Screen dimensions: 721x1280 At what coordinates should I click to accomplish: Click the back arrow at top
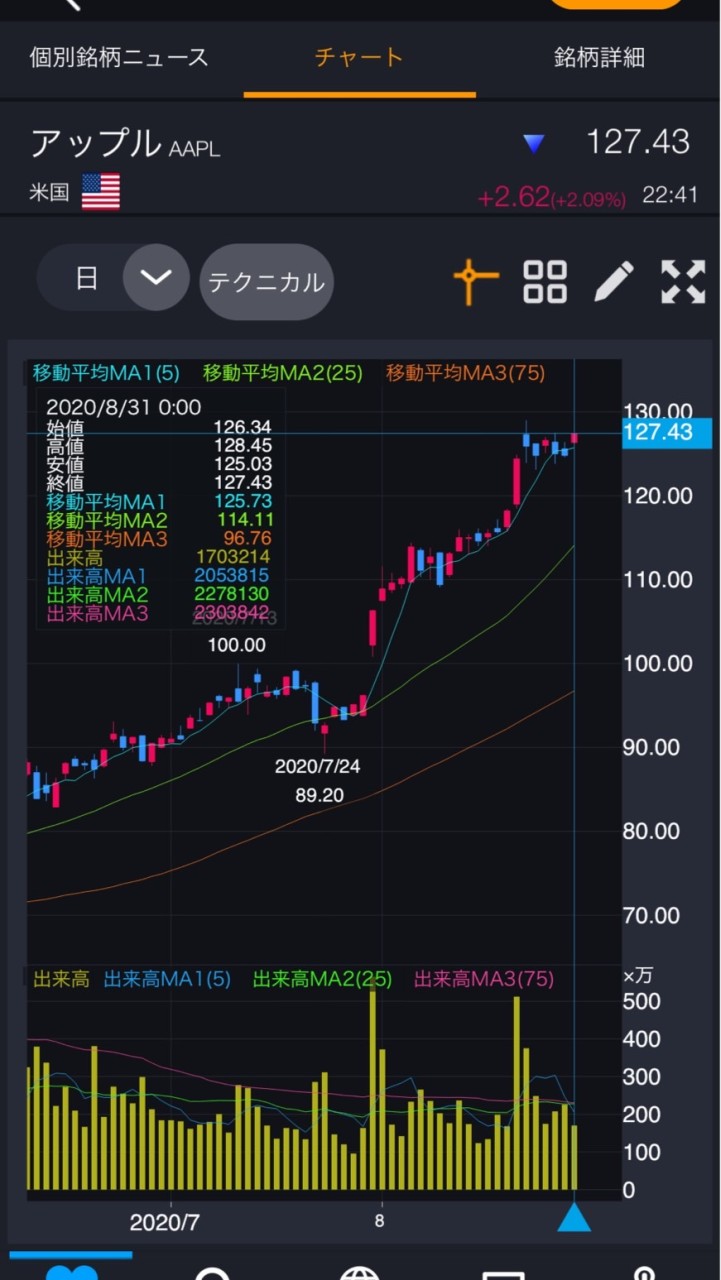pos(70,4)
